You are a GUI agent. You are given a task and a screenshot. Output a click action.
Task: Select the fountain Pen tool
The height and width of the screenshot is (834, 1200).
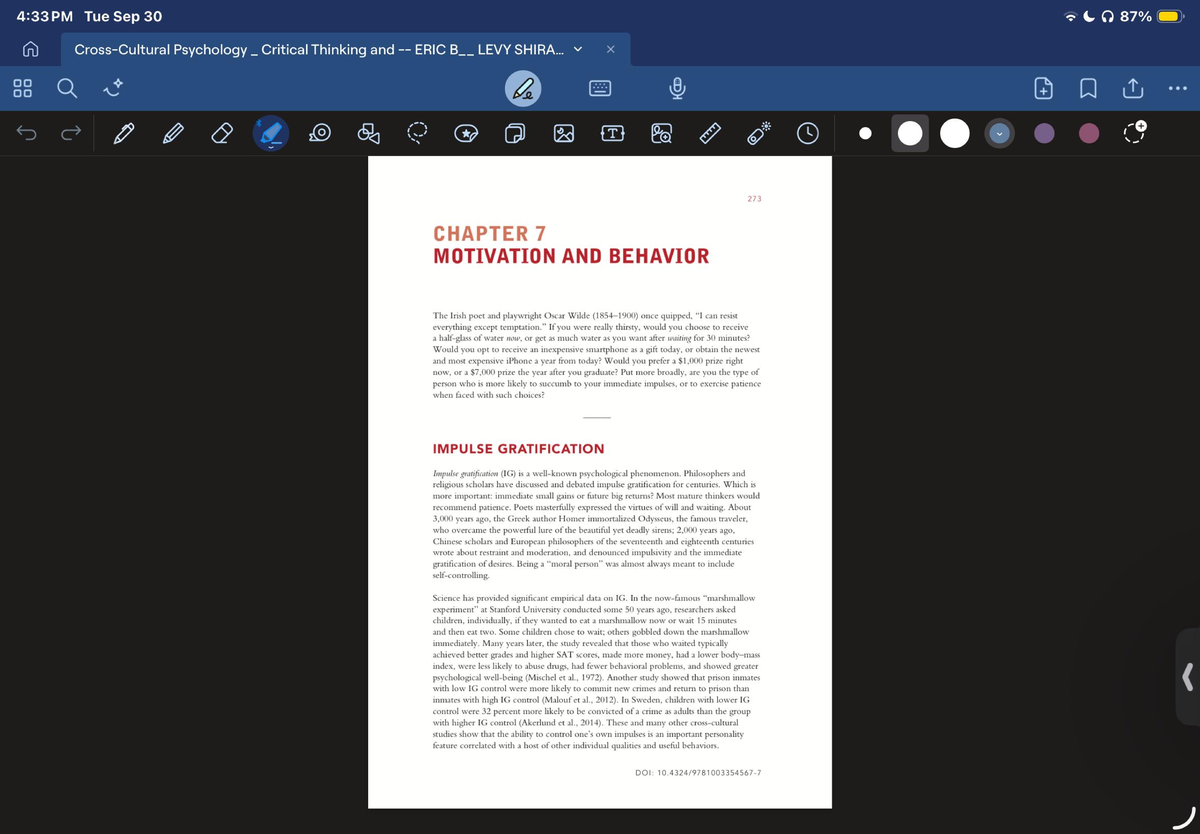coord(125,133)
